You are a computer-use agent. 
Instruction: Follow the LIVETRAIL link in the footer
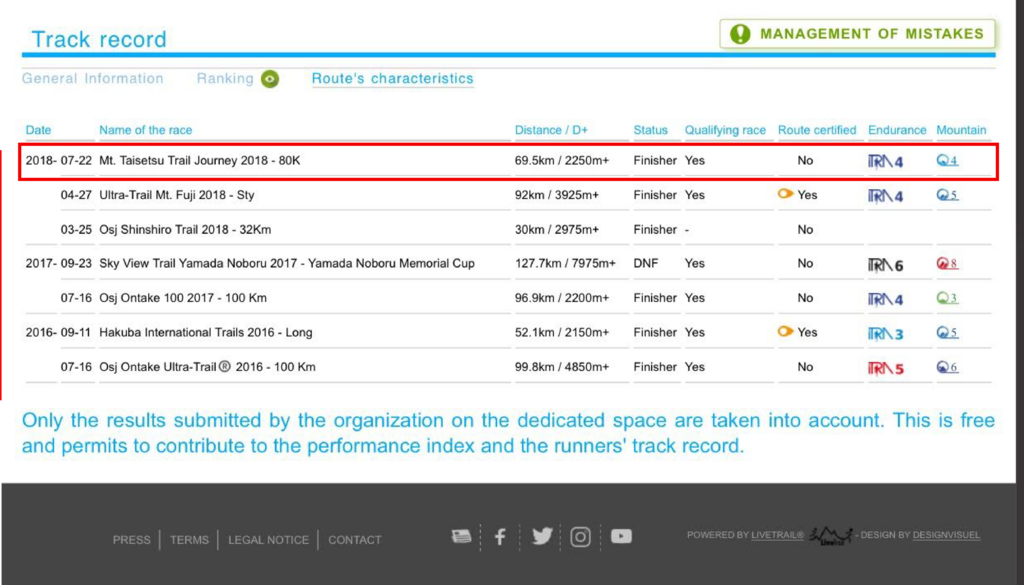pos(777,535)
